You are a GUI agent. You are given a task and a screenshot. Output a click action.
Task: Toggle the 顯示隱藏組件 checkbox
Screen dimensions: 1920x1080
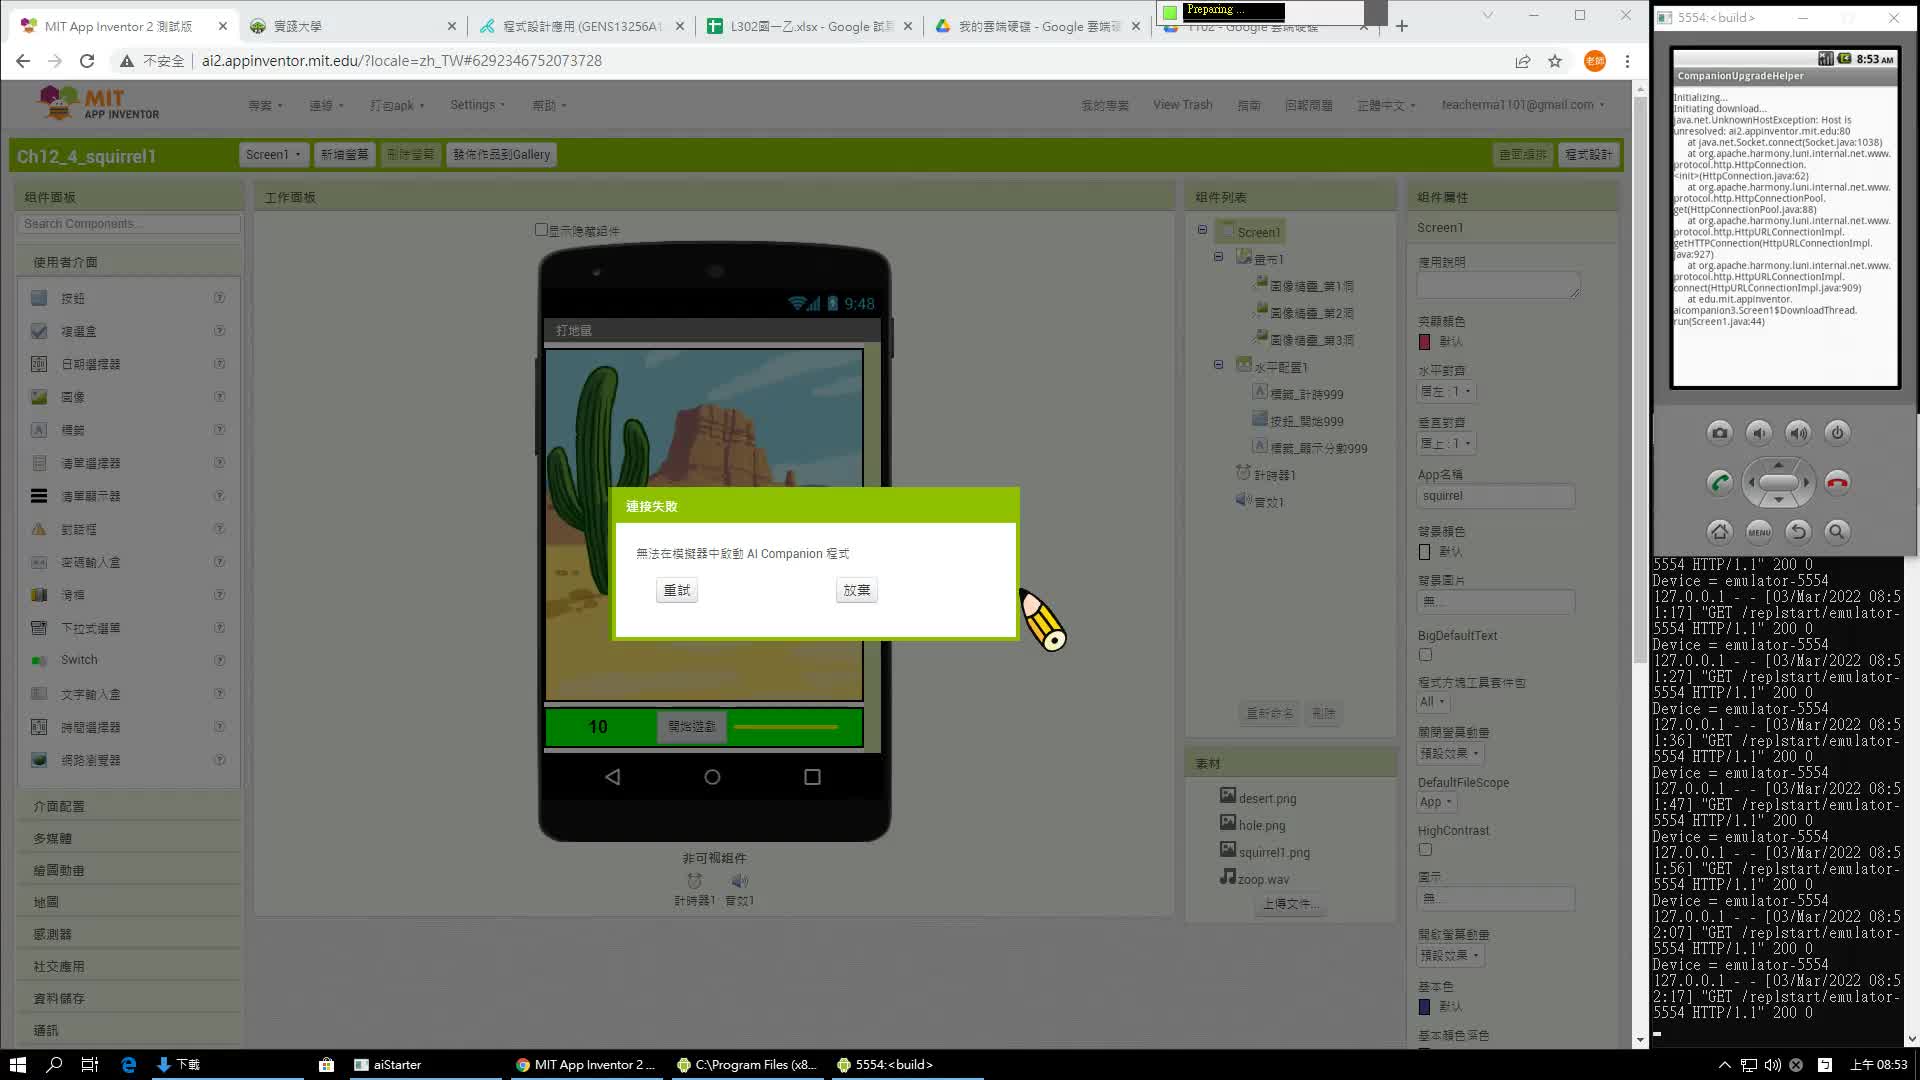[x=541, y=230]
